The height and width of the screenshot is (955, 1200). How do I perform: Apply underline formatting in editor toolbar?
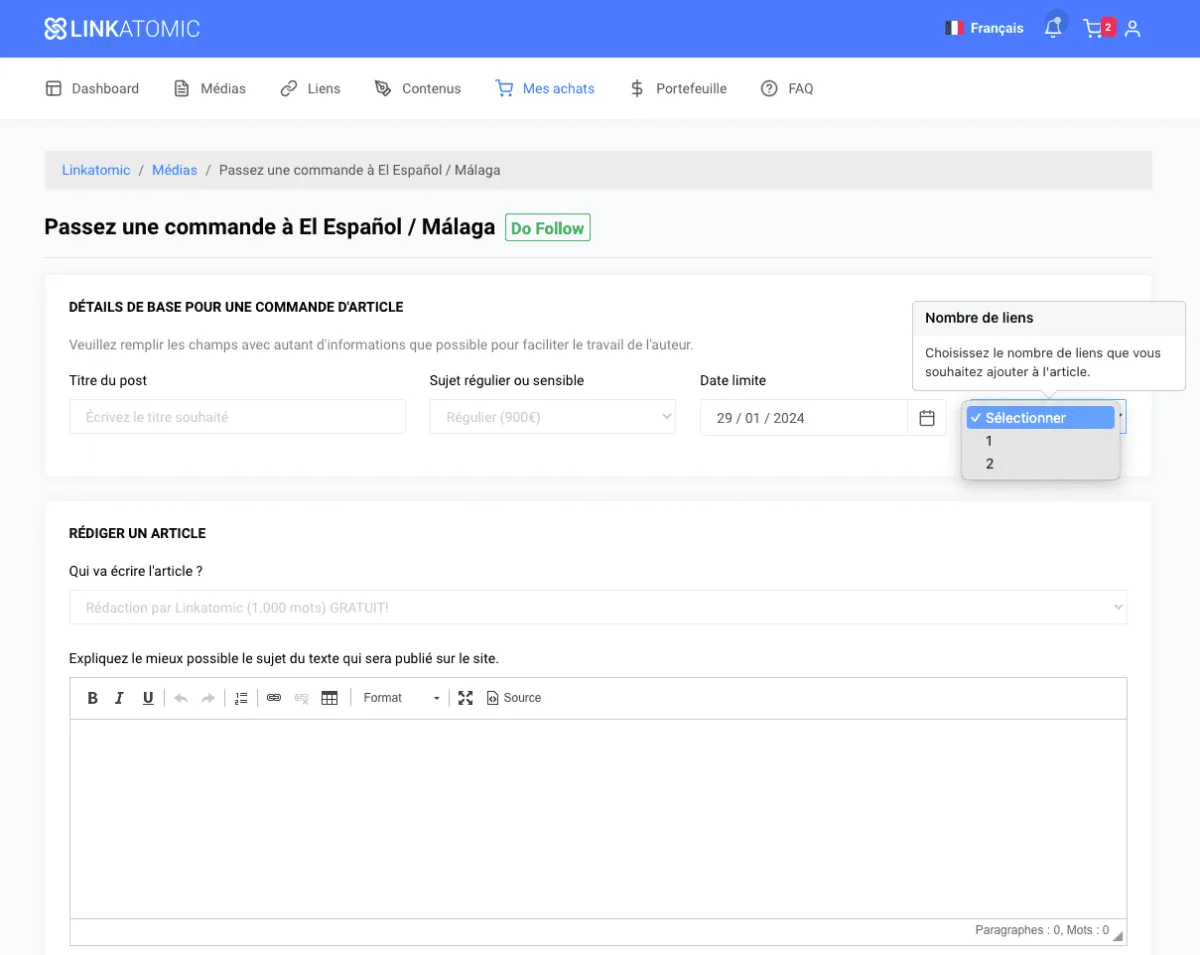click(148, 698)
